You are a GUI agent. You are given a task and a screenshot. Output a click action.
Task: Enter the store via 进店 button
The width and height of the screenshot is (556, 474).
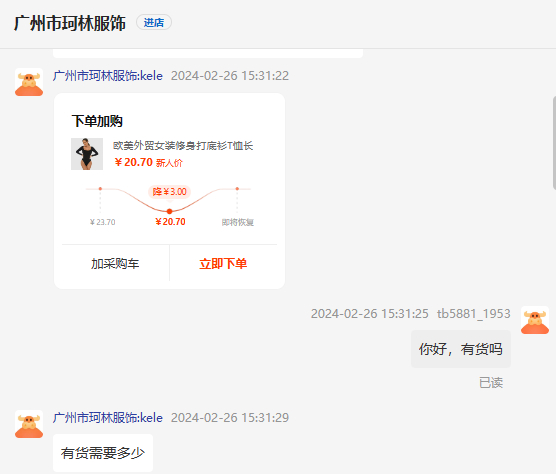point(154,22)
